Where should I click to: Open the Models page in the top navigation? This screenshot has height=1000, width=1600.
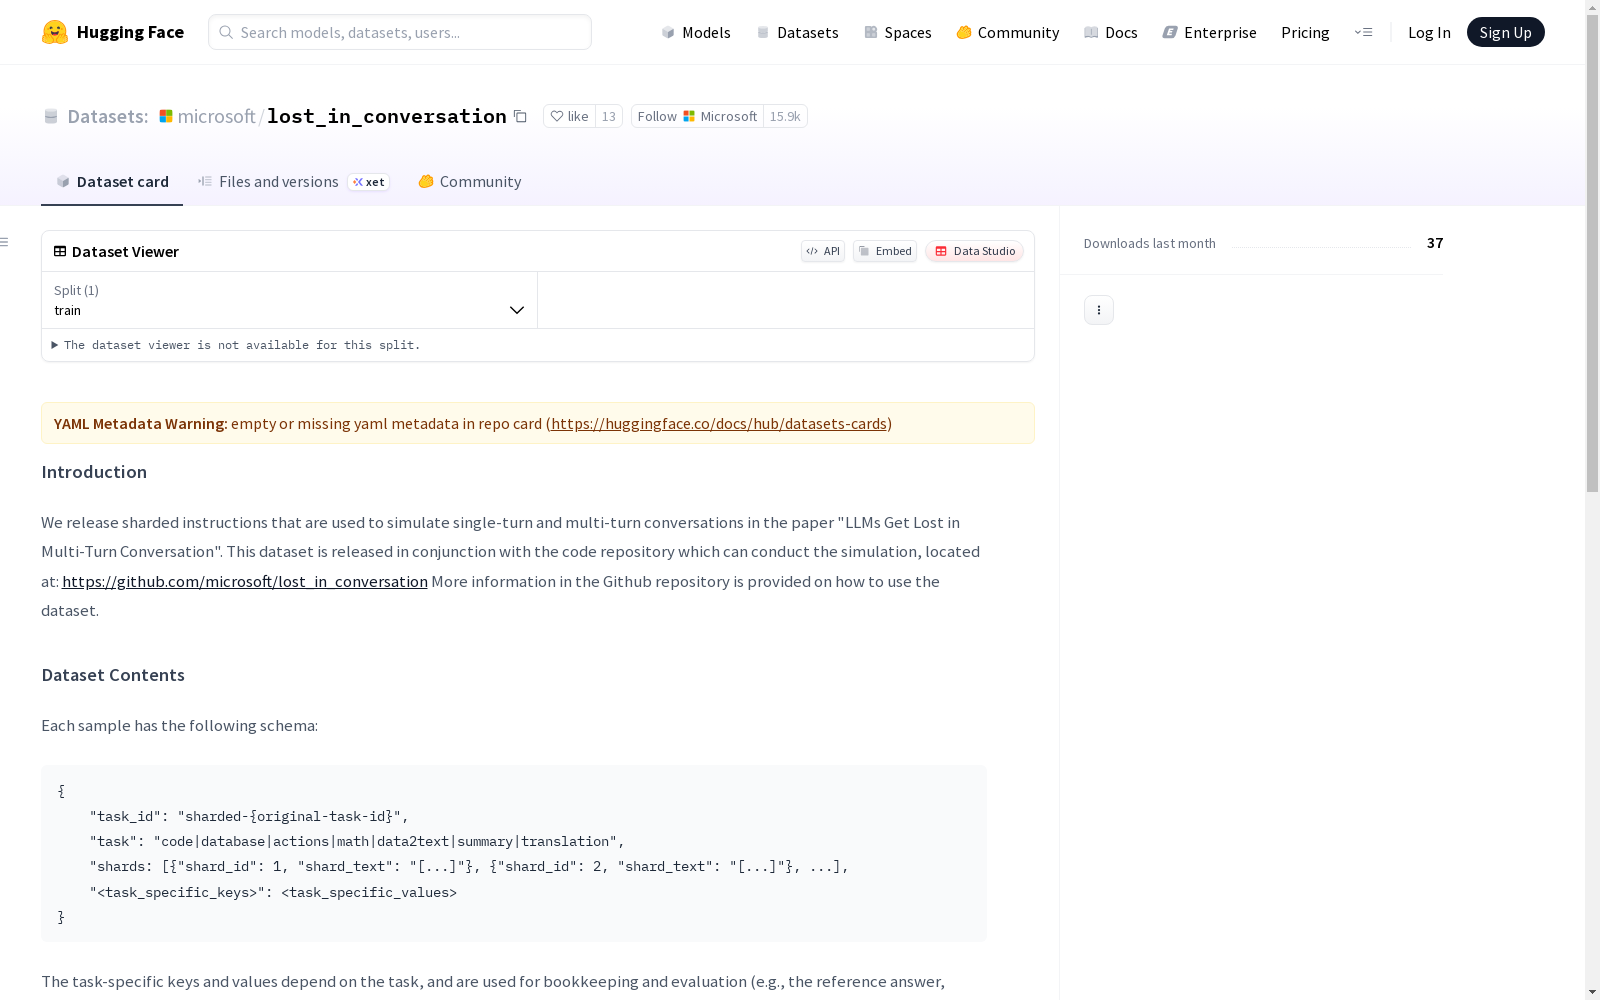[x=696, y=32]
